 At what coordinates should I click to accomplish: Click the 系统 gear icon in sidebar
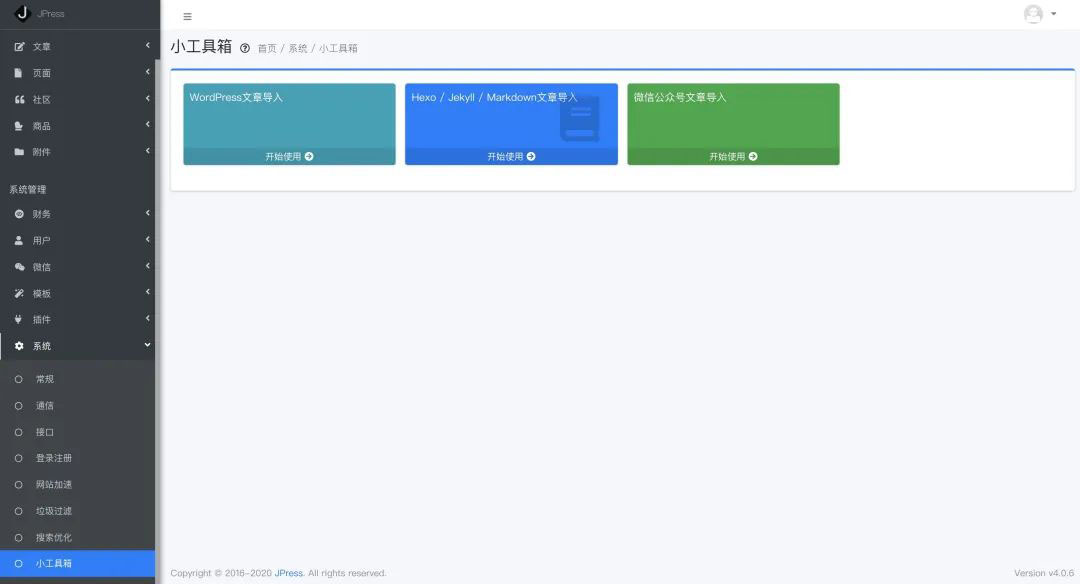pos(19,346)
